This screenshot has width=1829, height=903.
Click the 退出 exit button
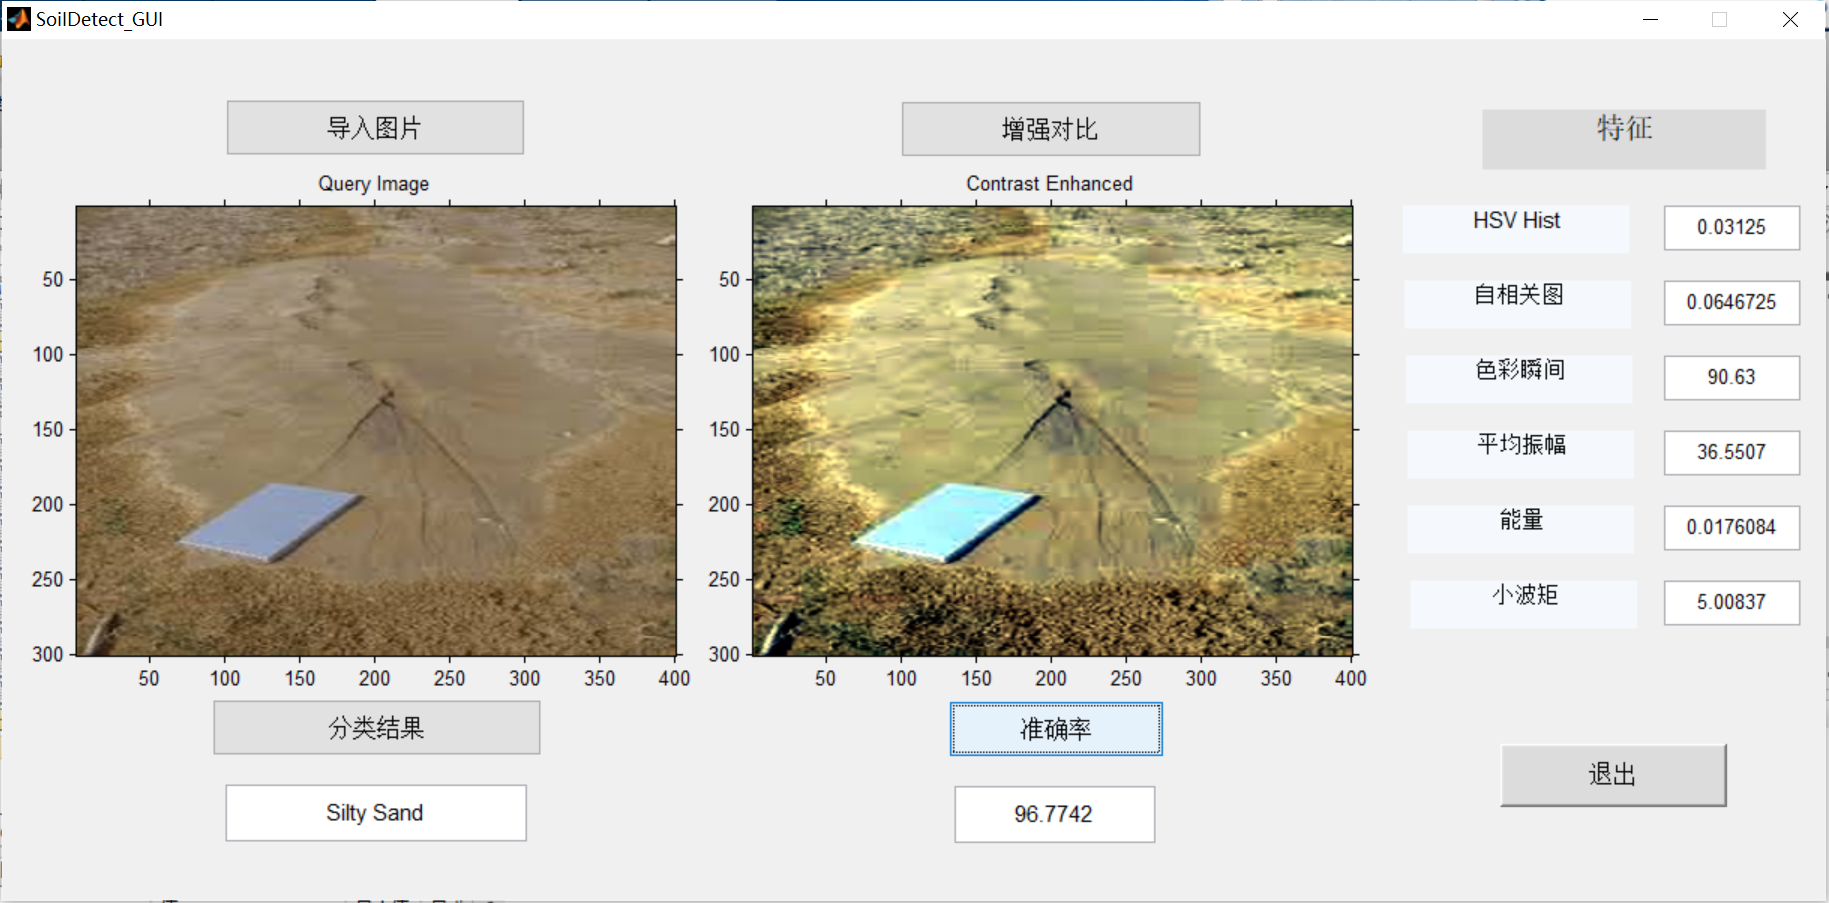tap(1613, 775)
